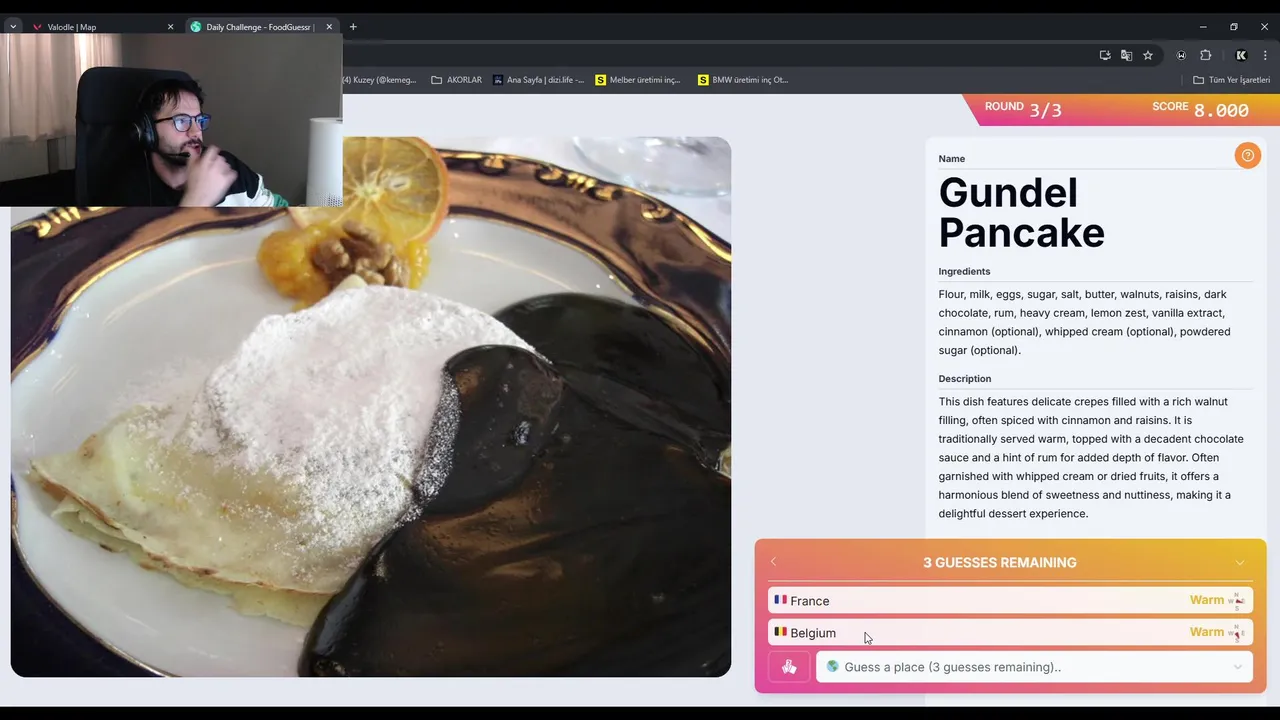The image size is (1280, 720).
Task: Click the 'Guess a place' input field
Action: click(x=1034, y=667)
